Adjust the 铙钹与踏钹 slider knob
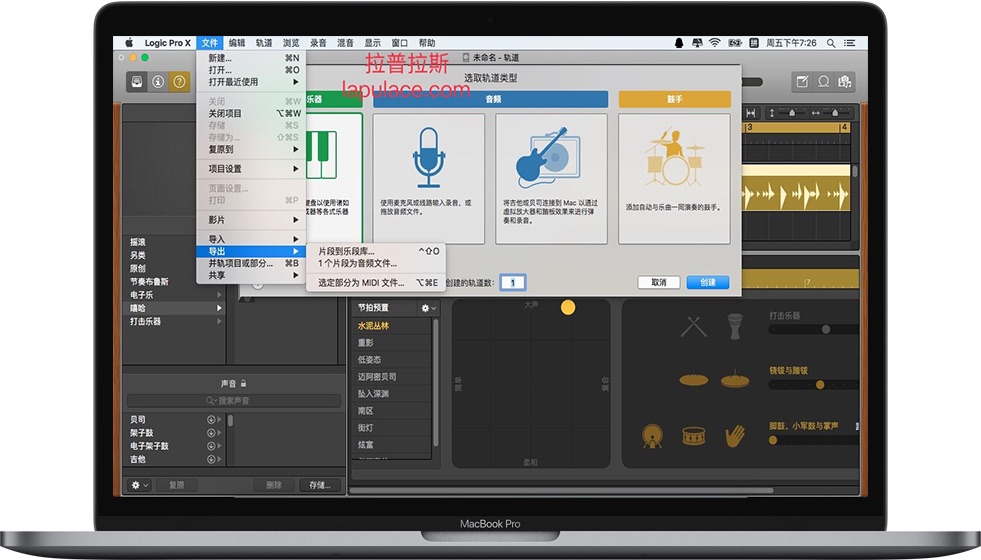The height and width of the screenshot is (560, 981). 820,385
